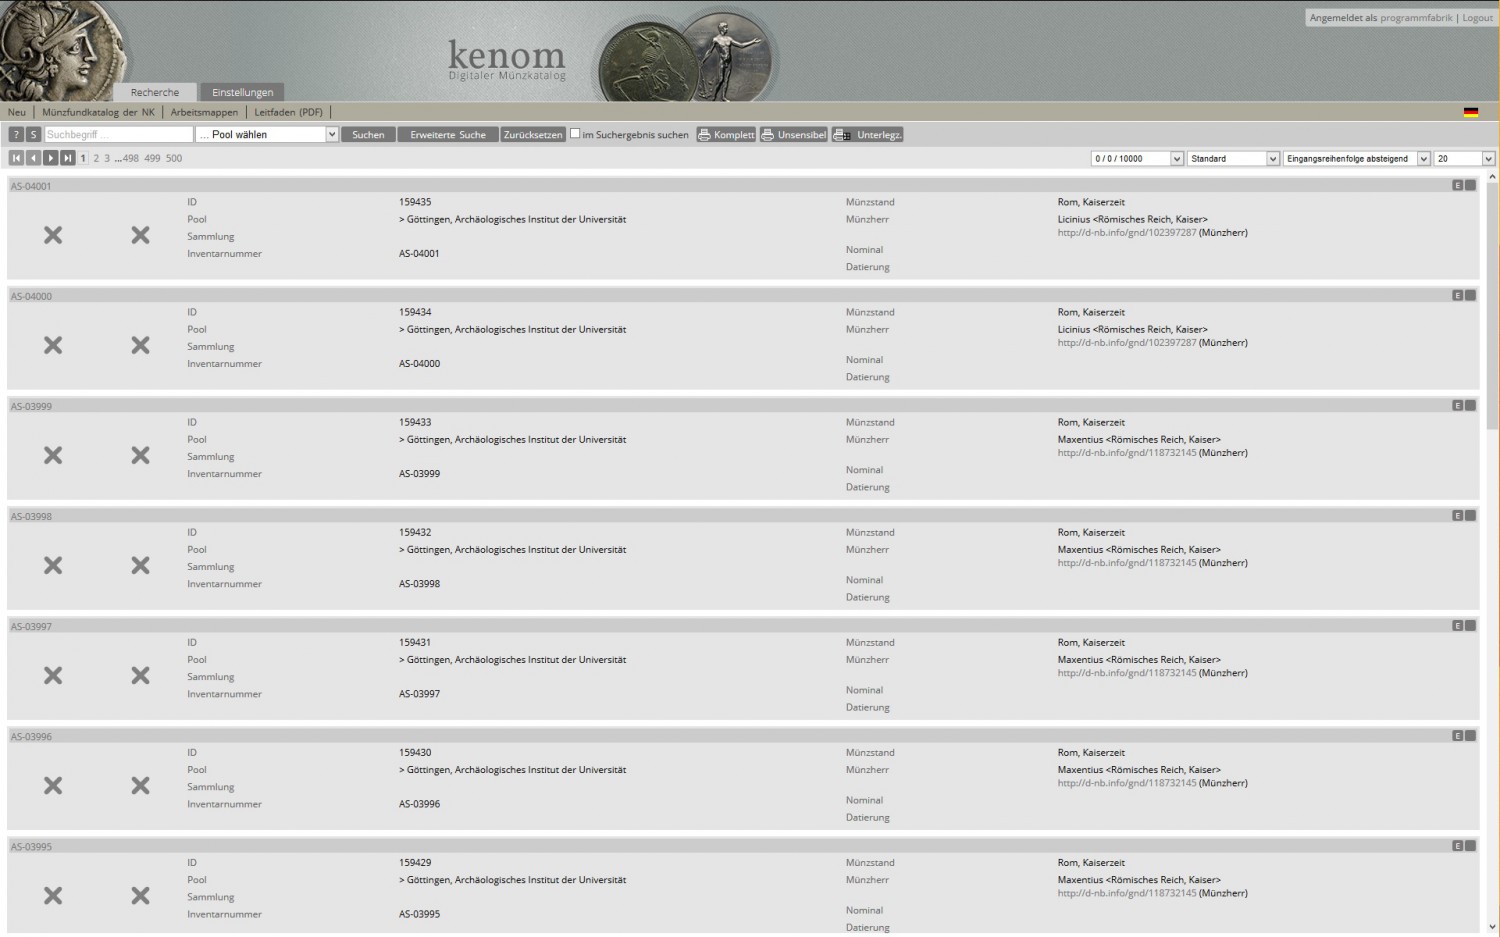Image resolution: width=1500 pixels, height=937 pixels.
Task: Switch to the Einstellungen tab
Action: pos(242,92)
